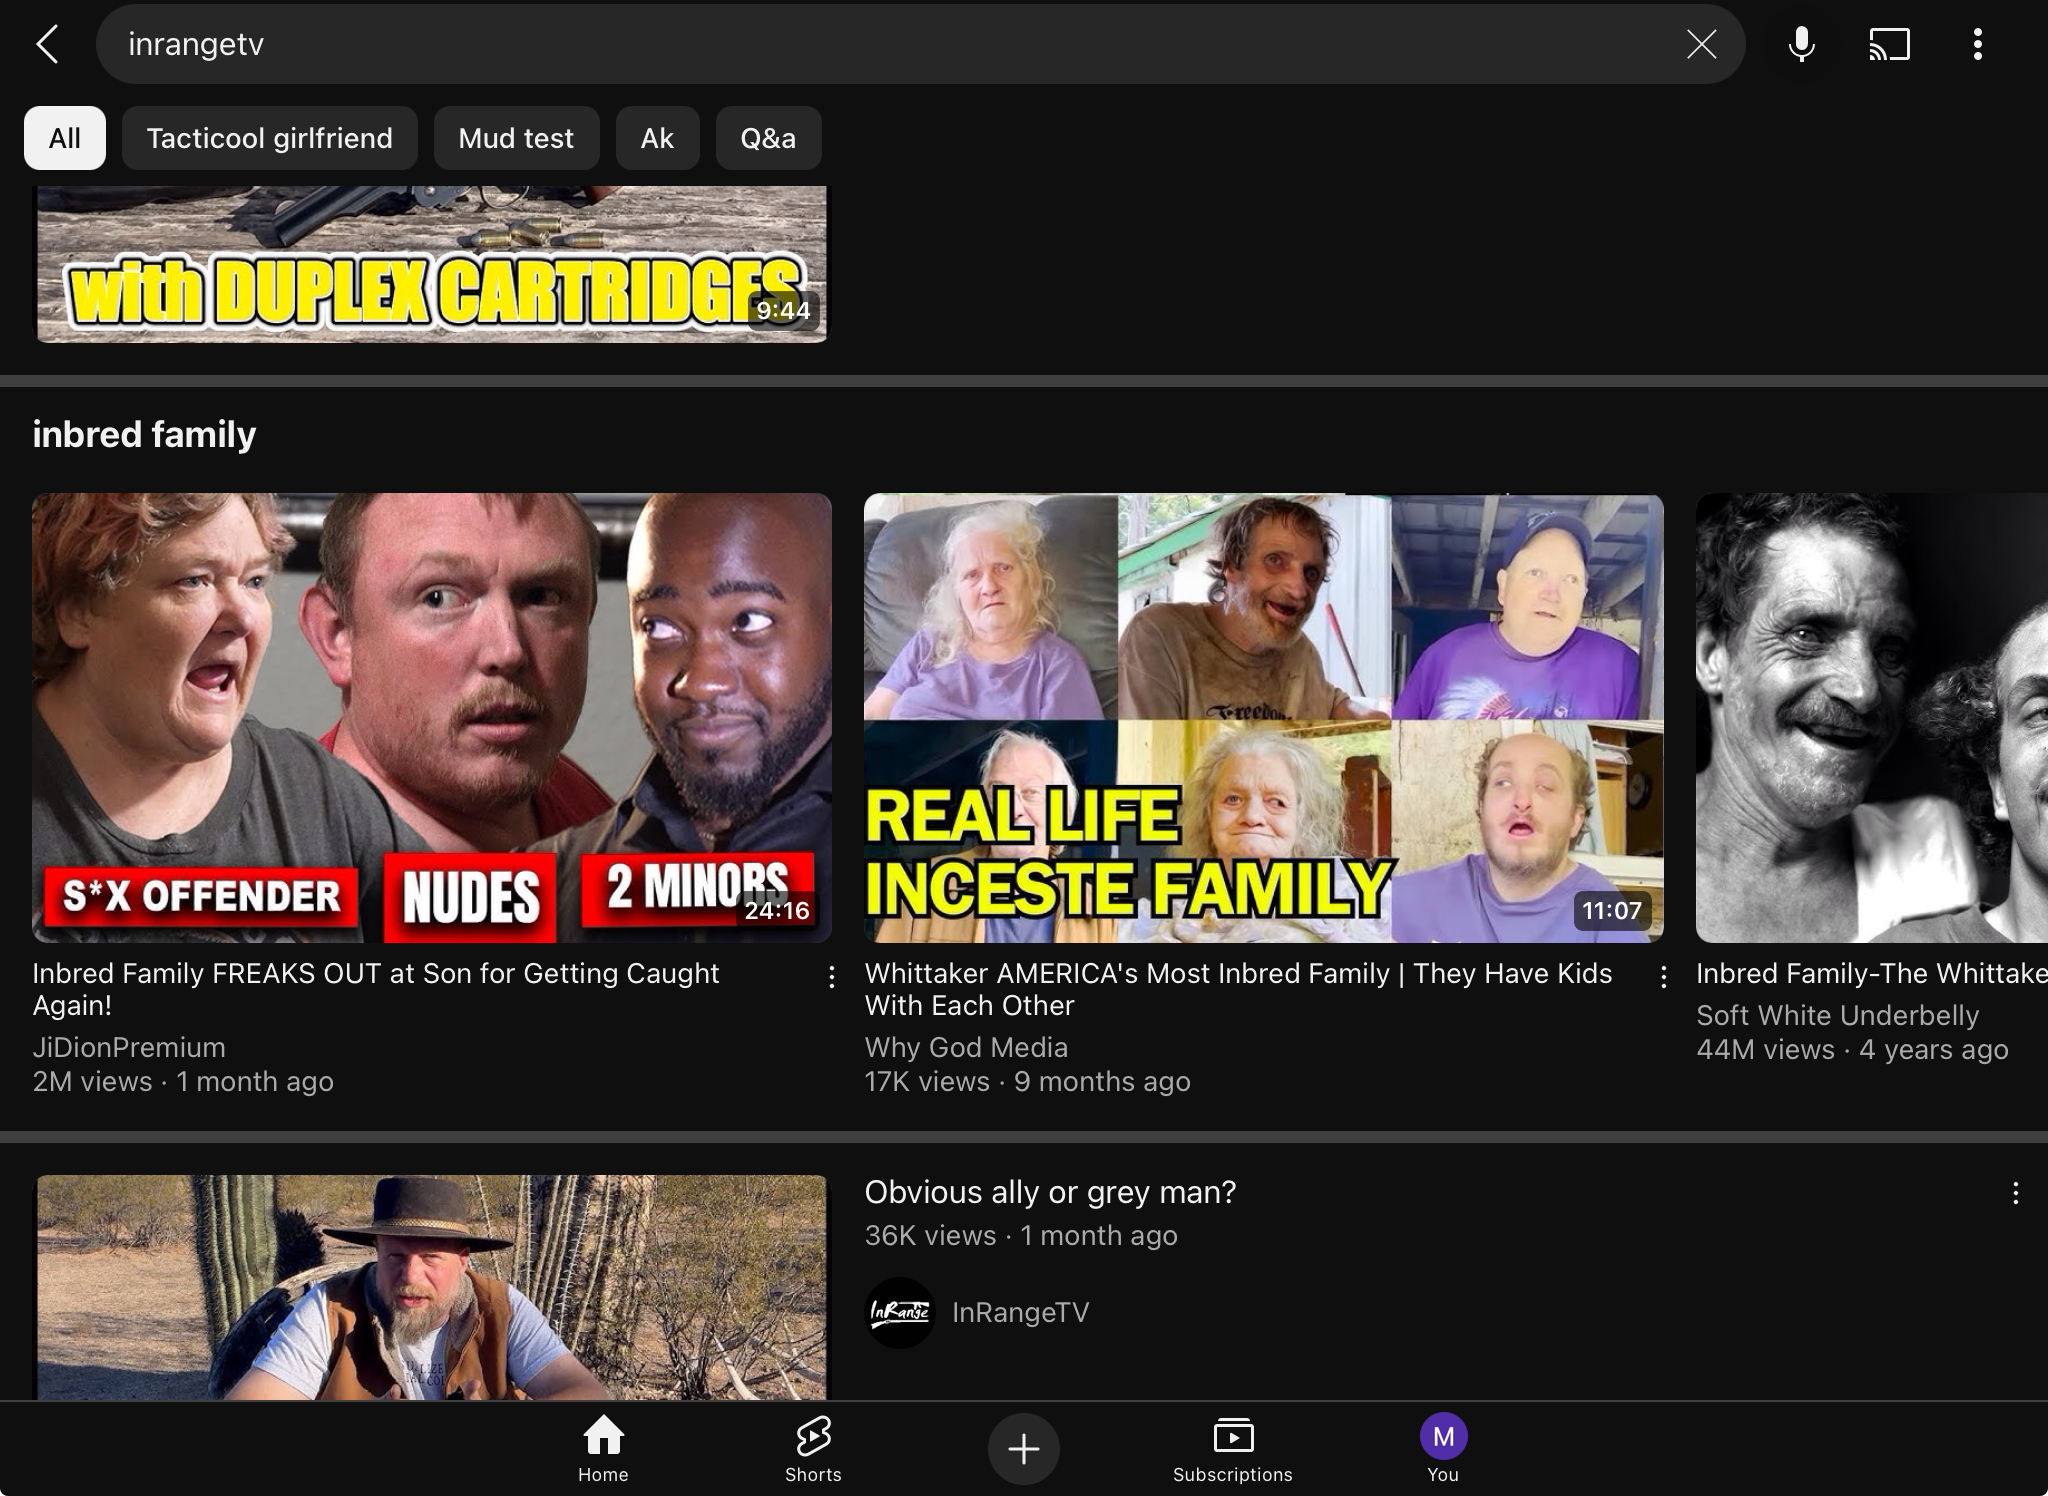Click the 44M views · 4 years ago text
This screenshot has height=1496, width=2048.
[x=1852, y=1049]
